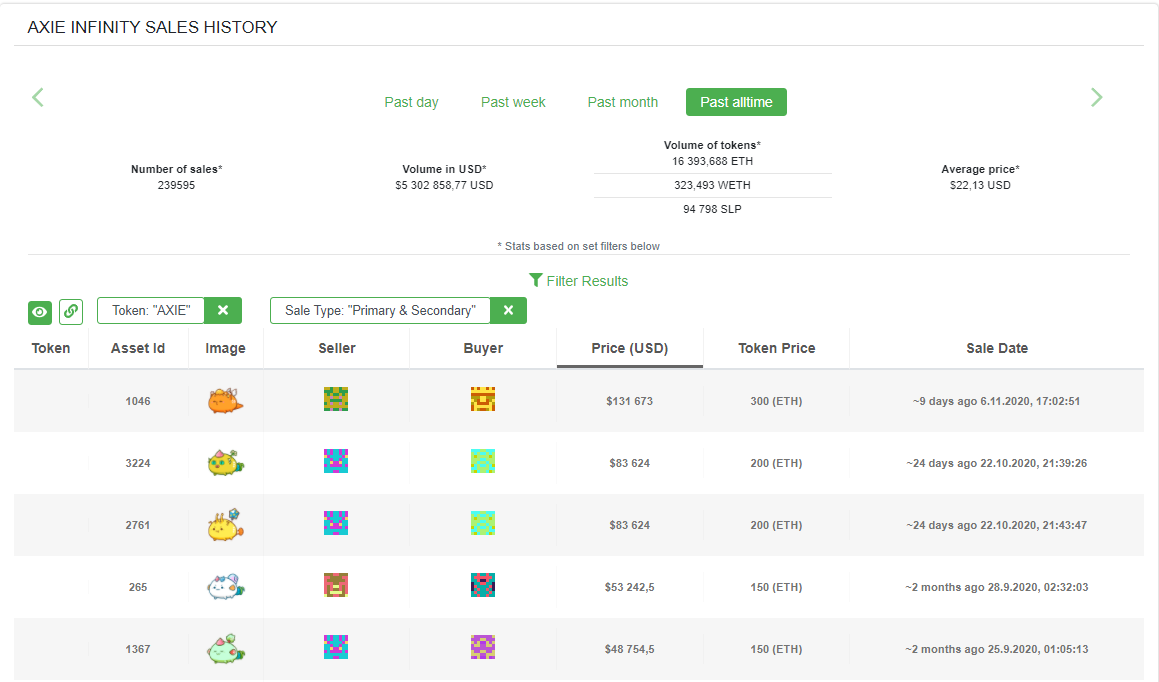Sort by Token column header
This screenshot has width=1159, height=682.
click(x=51, y=348)
